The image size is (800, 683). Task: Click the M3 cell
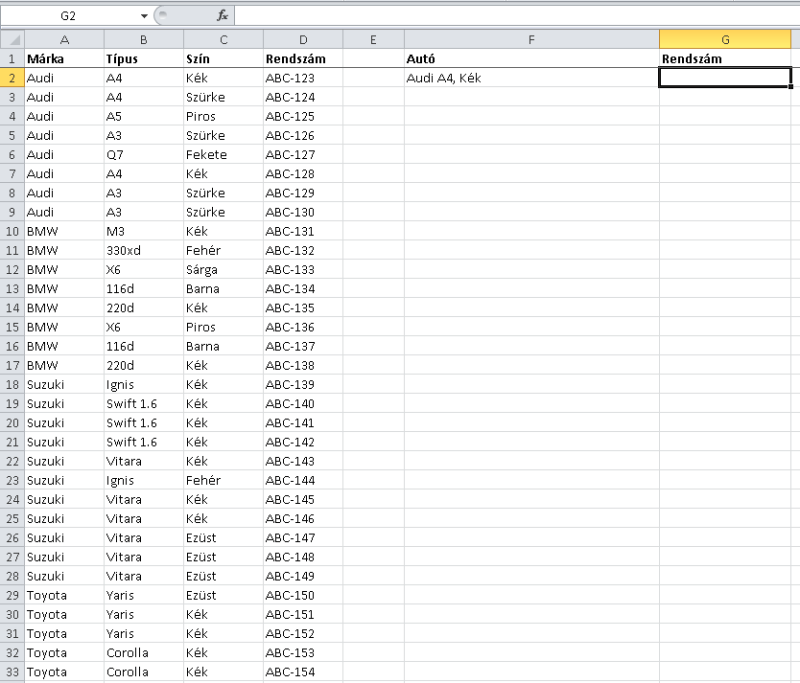pyautogui.click(x=143, y=232)
